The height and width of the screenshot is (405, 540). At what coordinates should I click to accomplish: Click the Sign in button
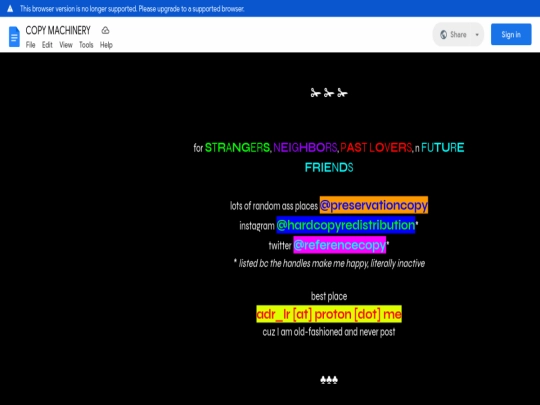click(511, 34)
